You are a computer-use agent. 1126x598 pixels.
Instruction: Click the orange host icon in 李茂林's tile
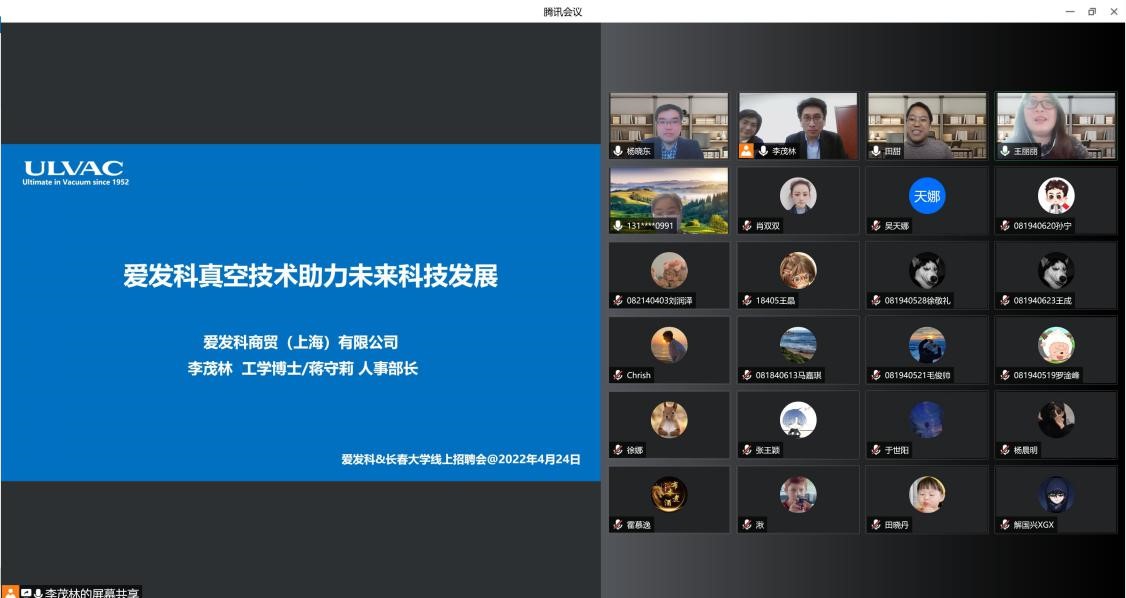[747, 151]
